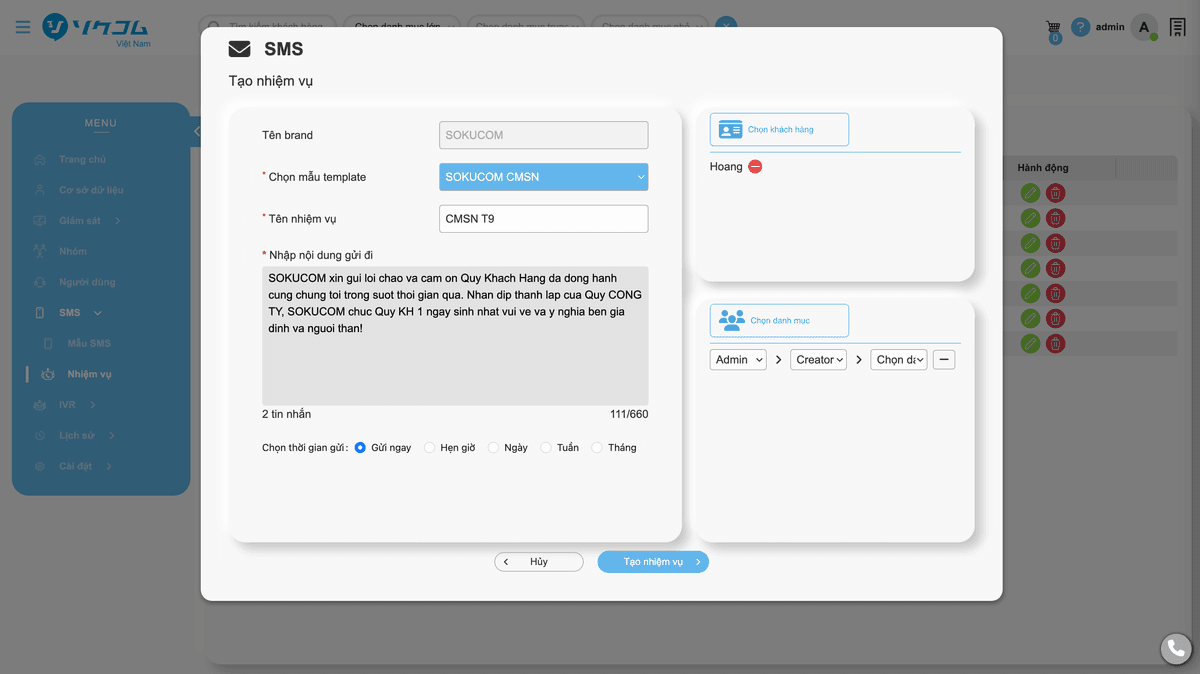The height and width of the screenshot is (674, 1200).
Task: Click the red delete icon in first table row
Action: tap(1055, 193)
